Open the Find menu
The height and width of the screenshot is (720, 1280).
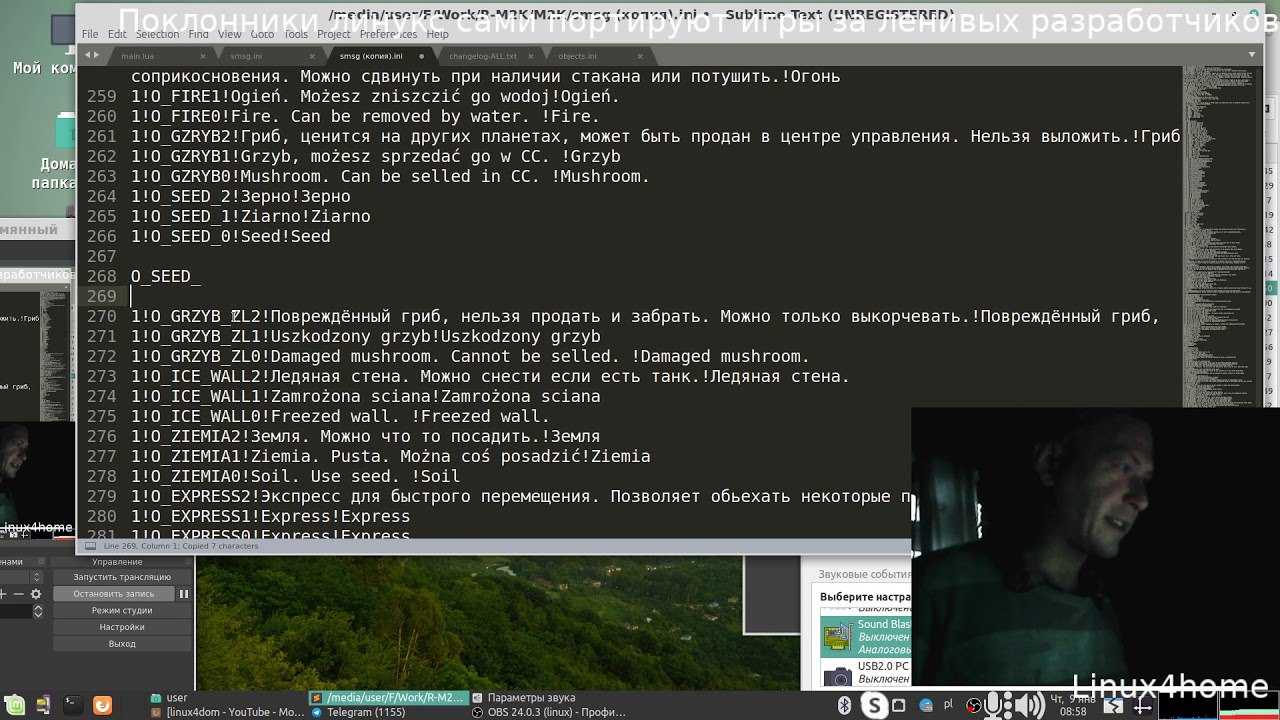pyautogui.click(x=198, y=34)
